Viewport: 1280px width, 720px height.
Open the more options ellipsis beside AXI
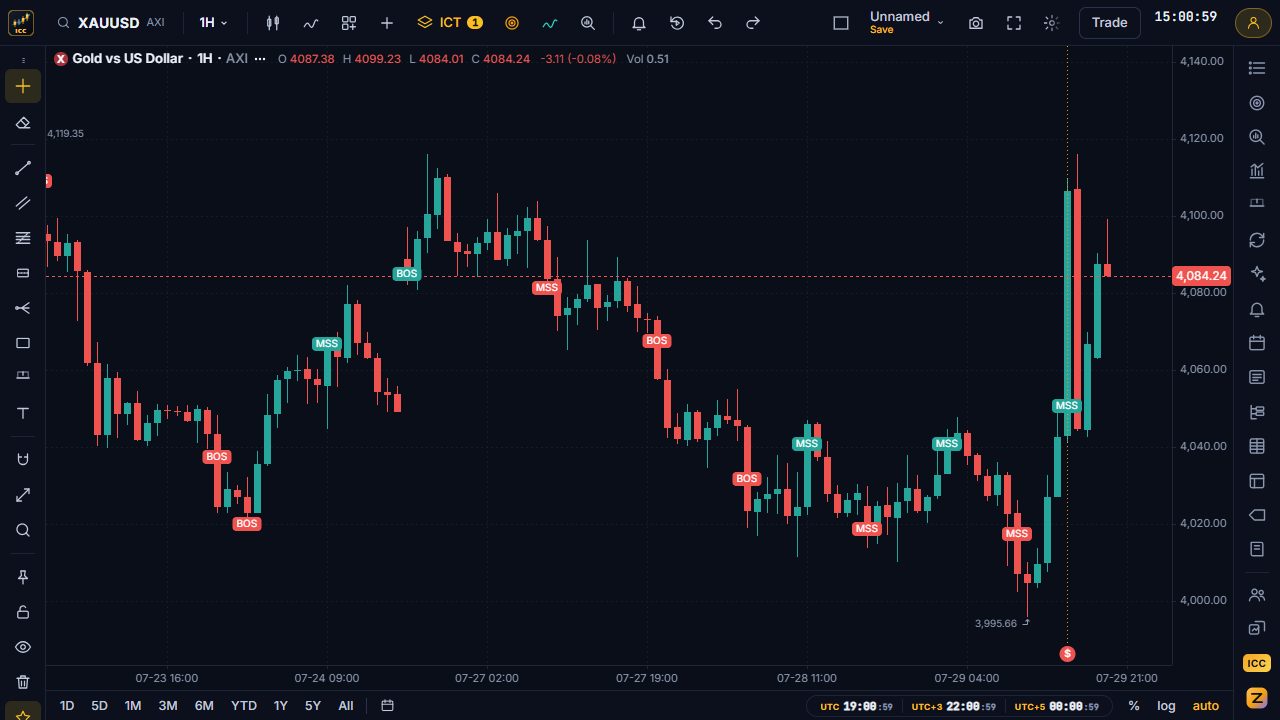point(260,59)
